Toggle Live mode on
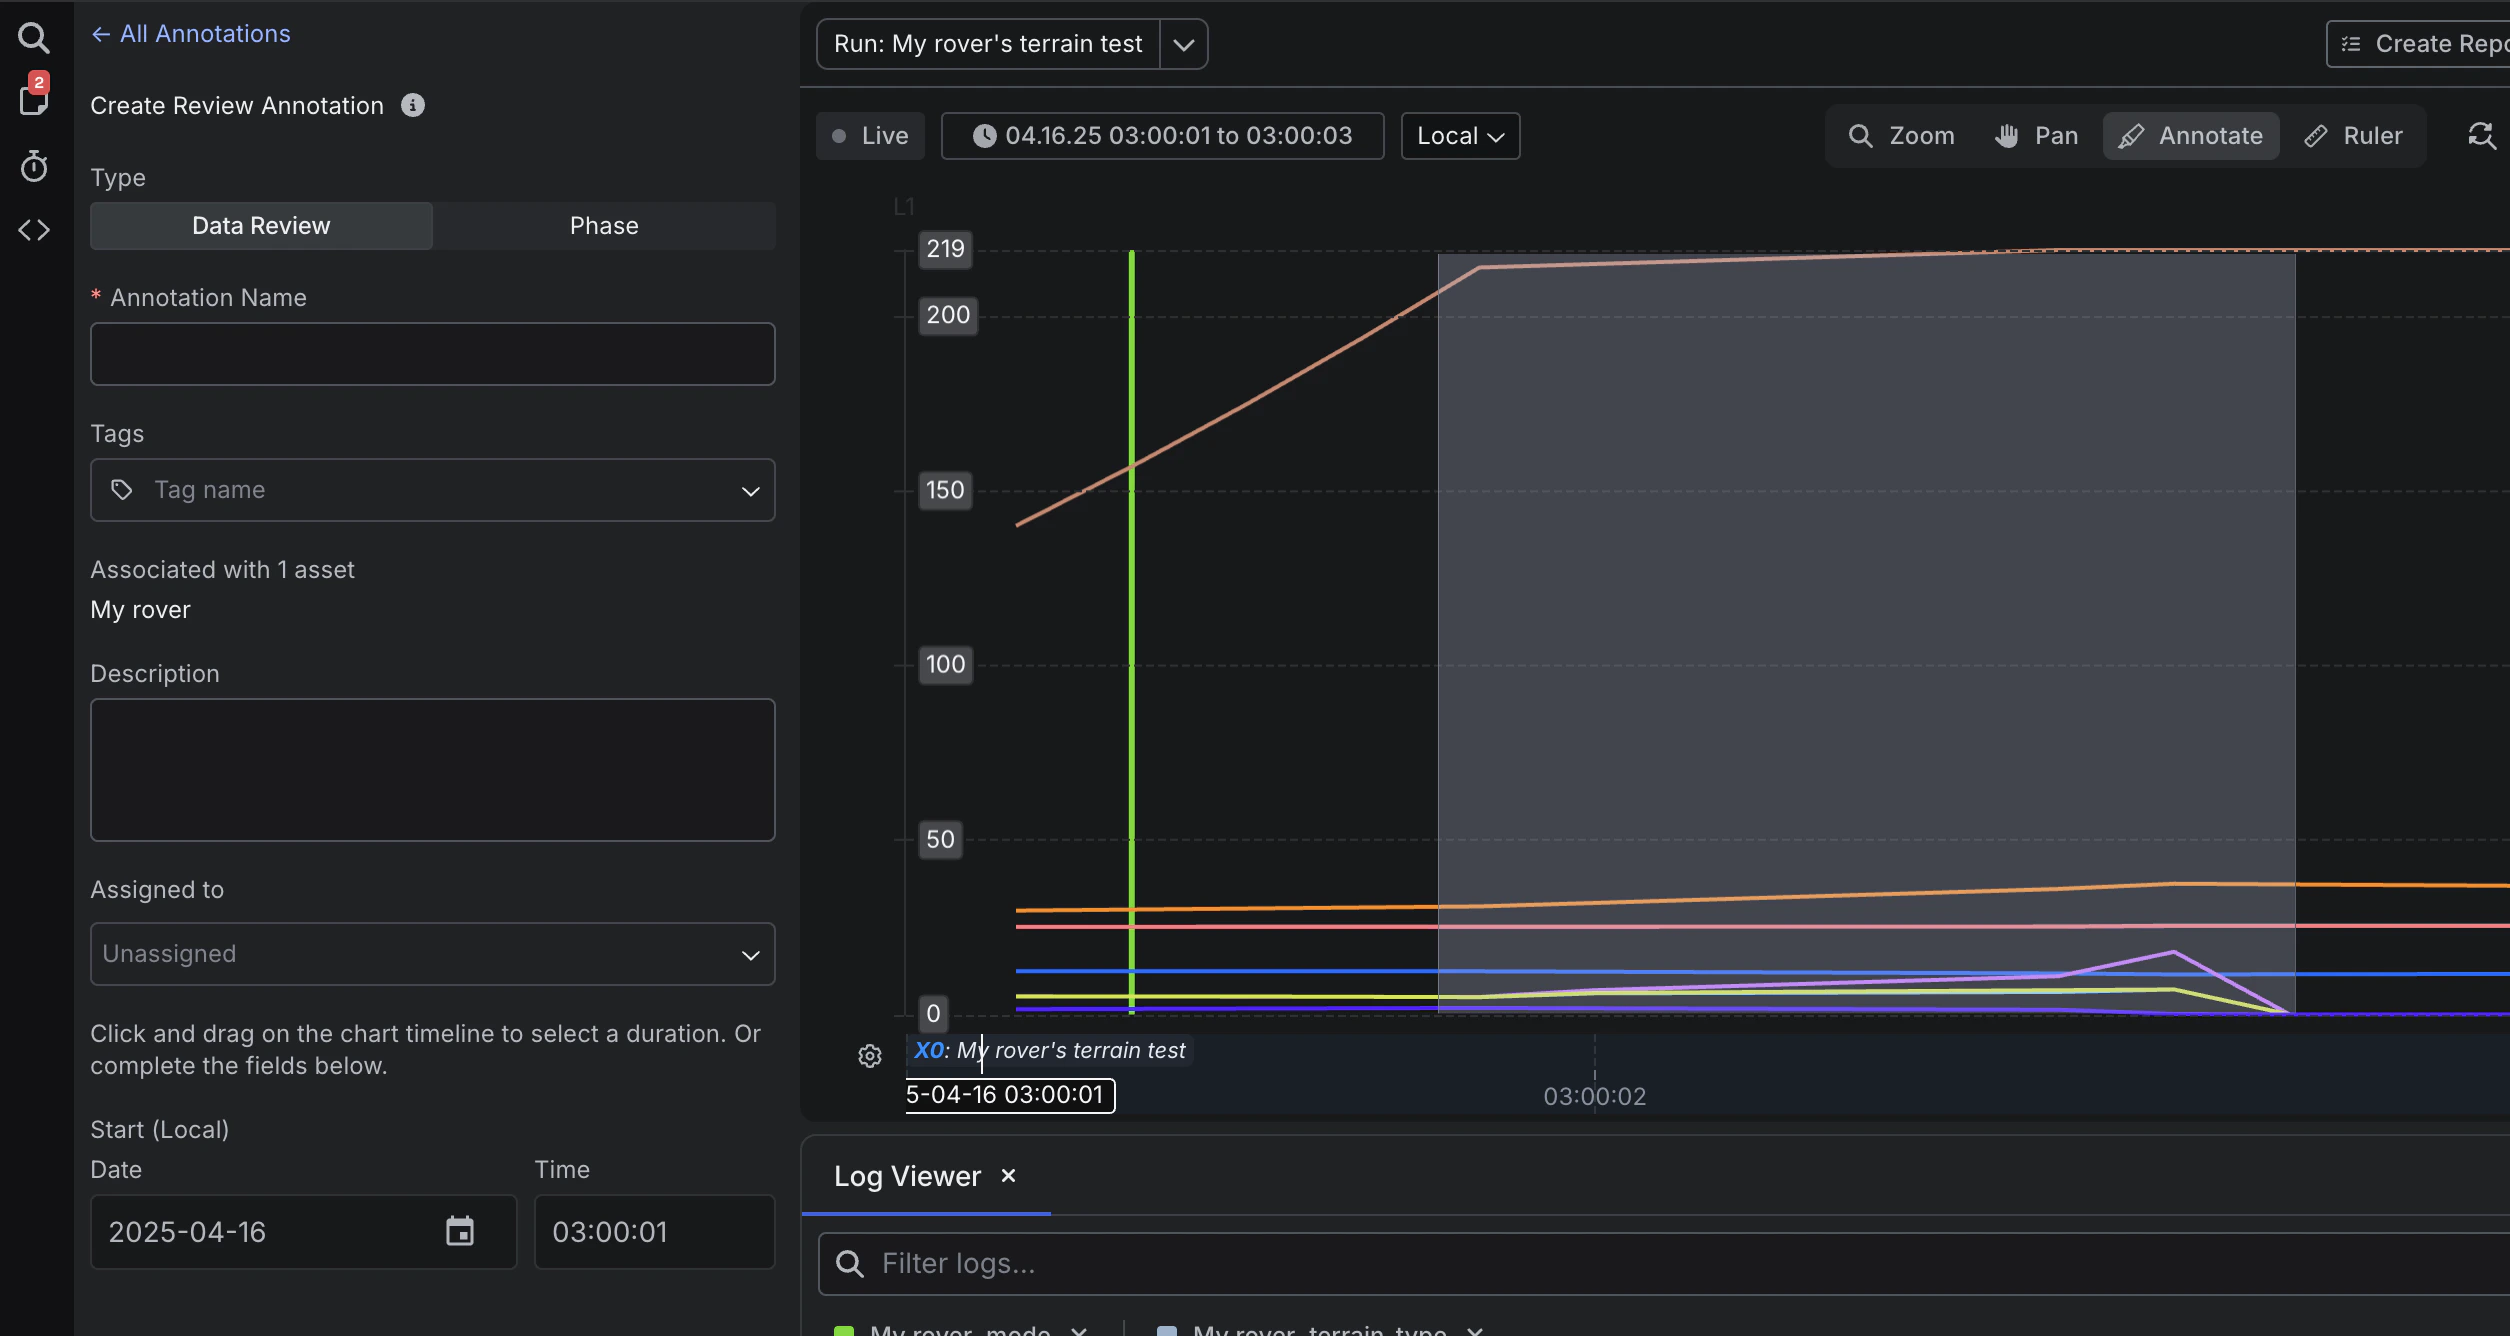The height and width of the screenshot is (1336, 2510). (870, 136)
